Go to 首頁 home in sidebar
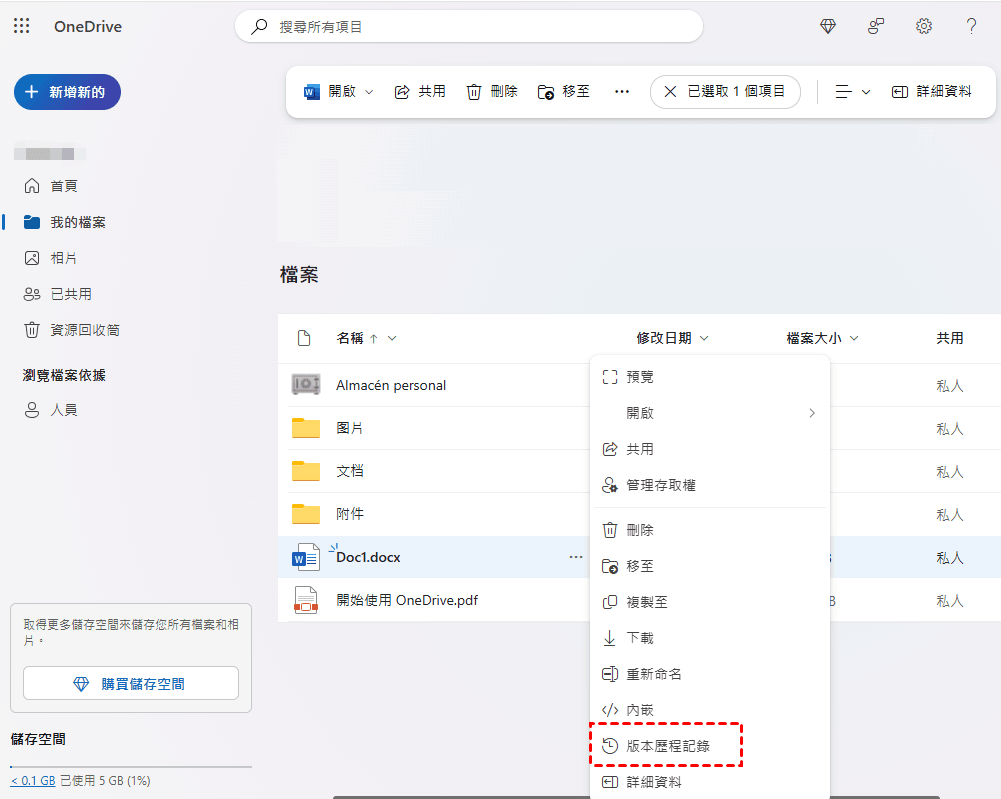 pos(51,186)
